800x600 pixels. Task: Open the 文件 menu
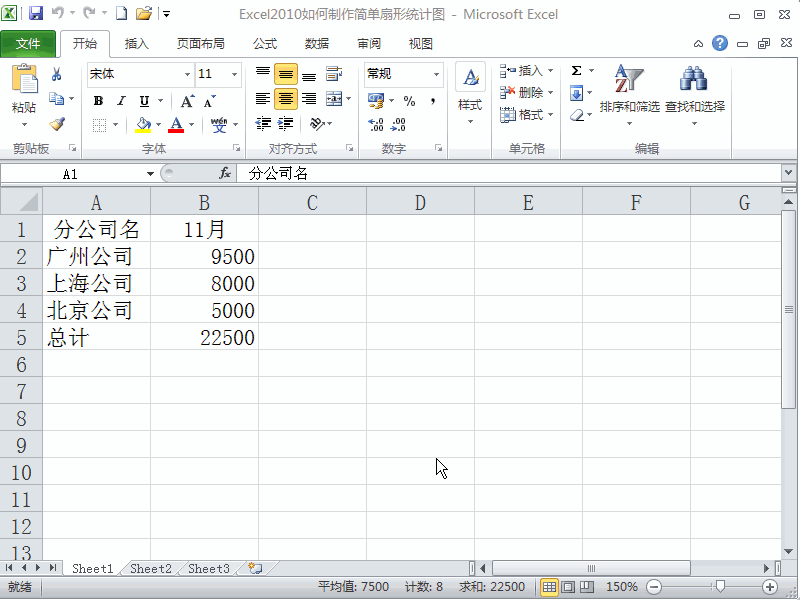[x=30, y=43]
